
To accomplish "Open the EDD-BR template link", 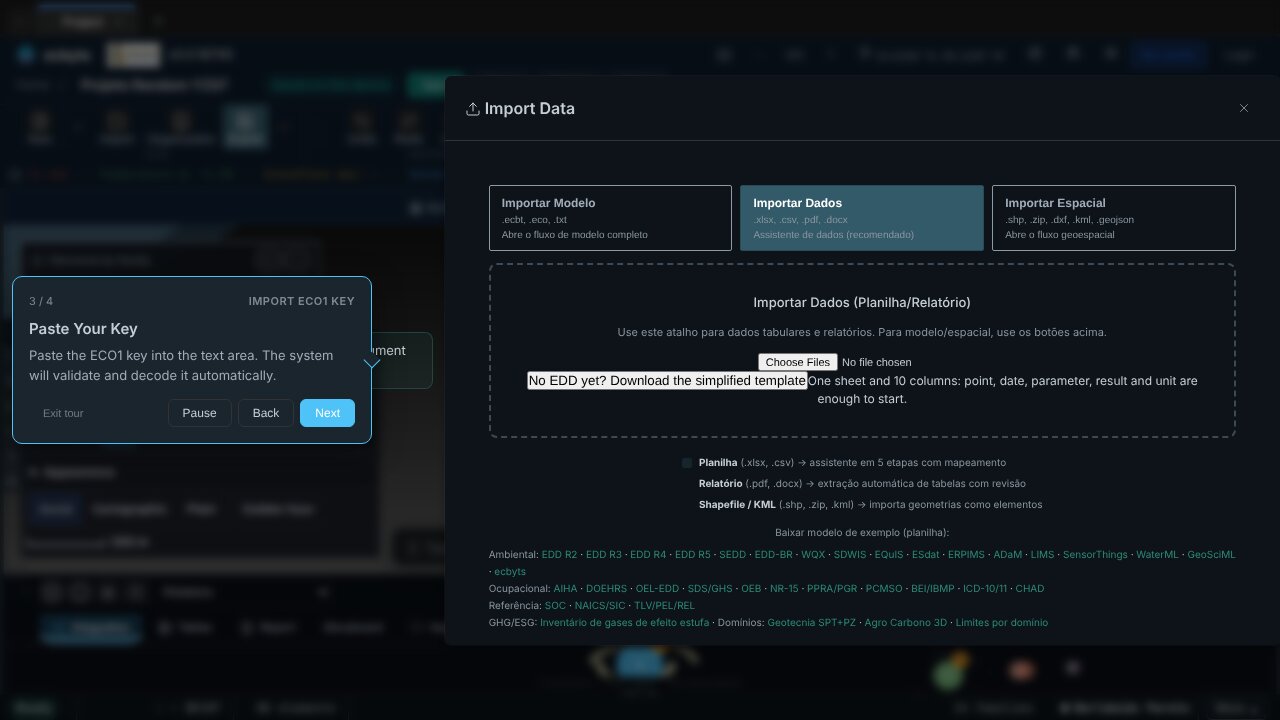I will (774, 554).
